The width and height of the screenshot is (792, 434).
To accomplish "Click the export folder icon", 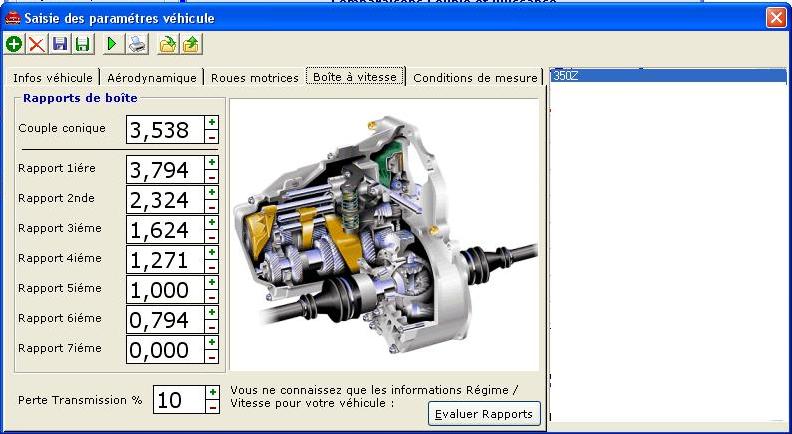I will pyautogui.click(x=190, y=44).
